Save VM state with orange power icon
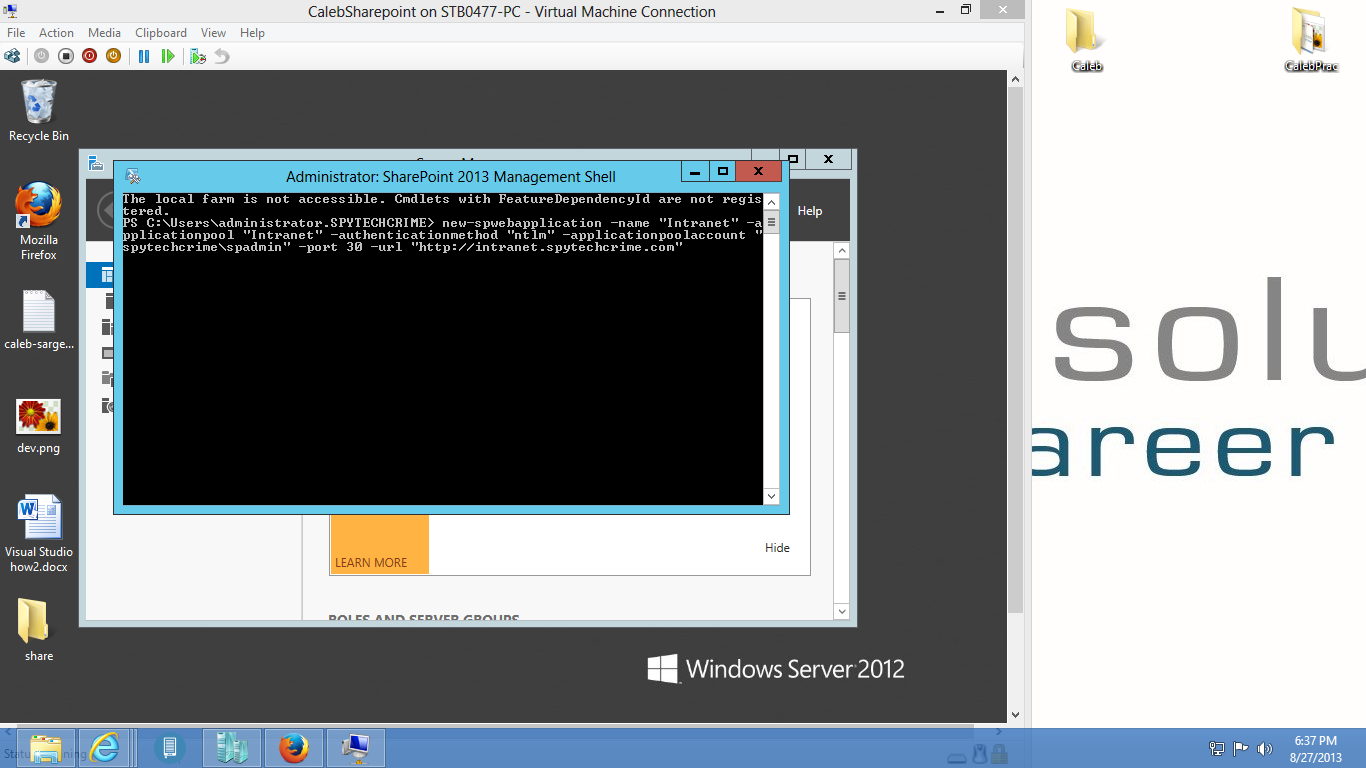The image size is (1366, 768). [x=113, y=56]
